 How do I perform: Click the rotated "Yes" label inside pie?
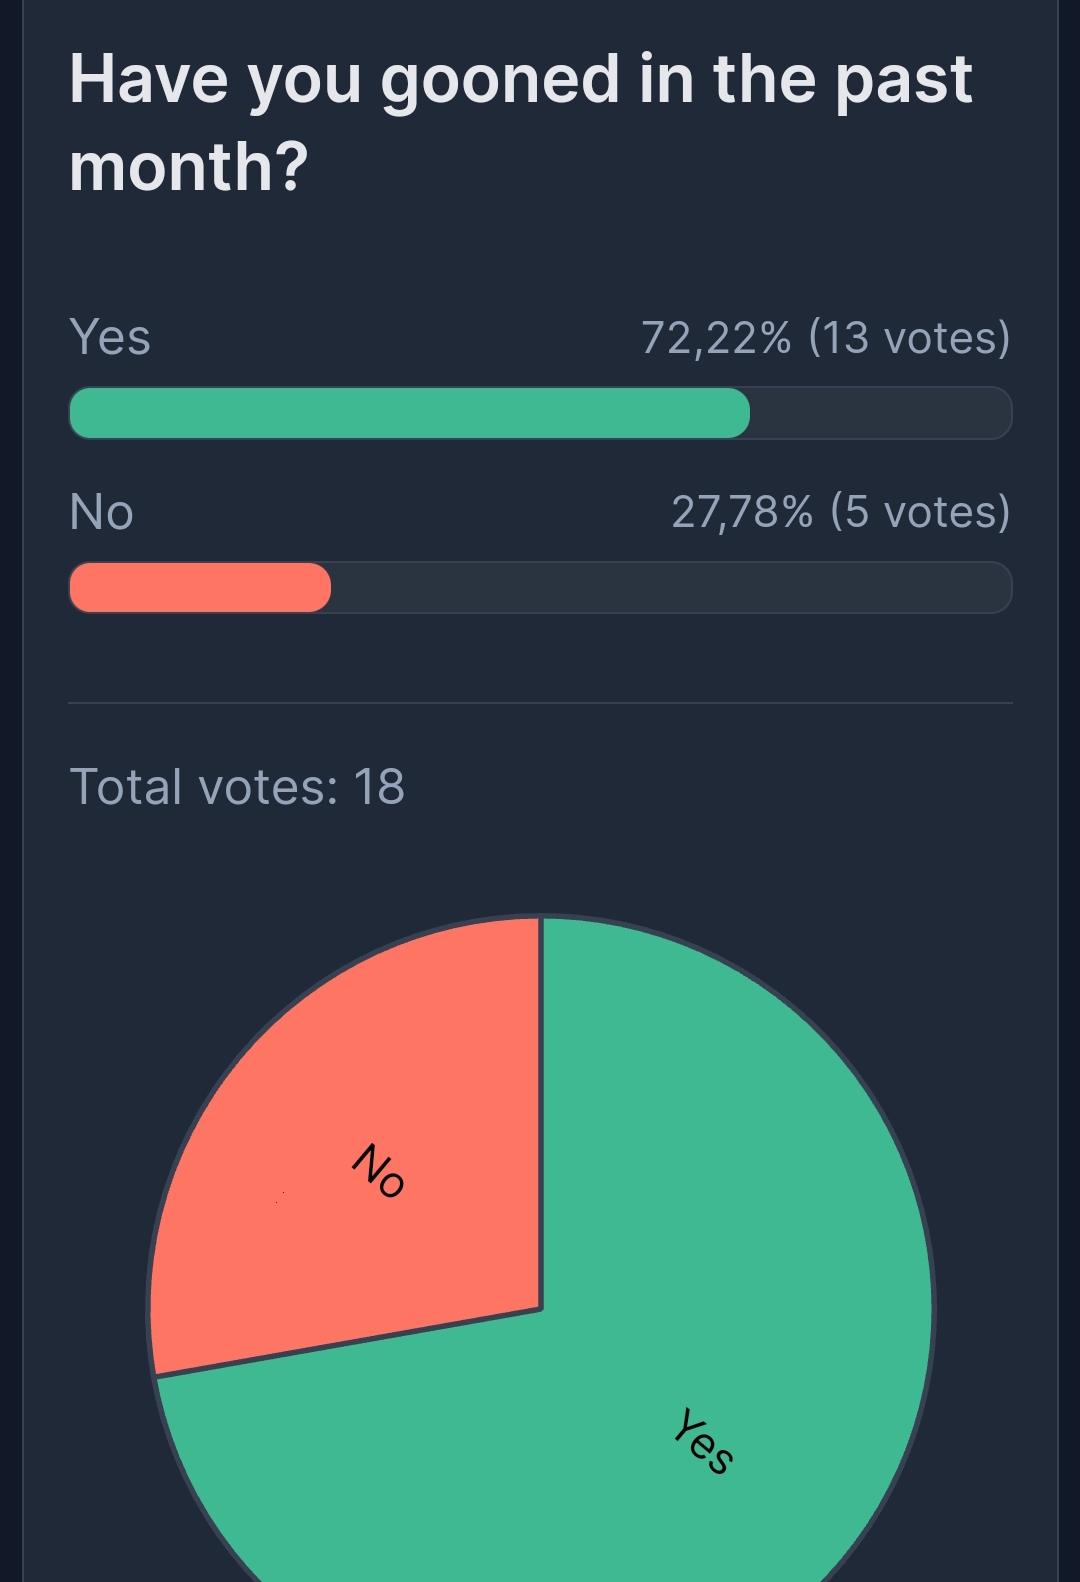pyautogui.click(x=703, y=1441)
